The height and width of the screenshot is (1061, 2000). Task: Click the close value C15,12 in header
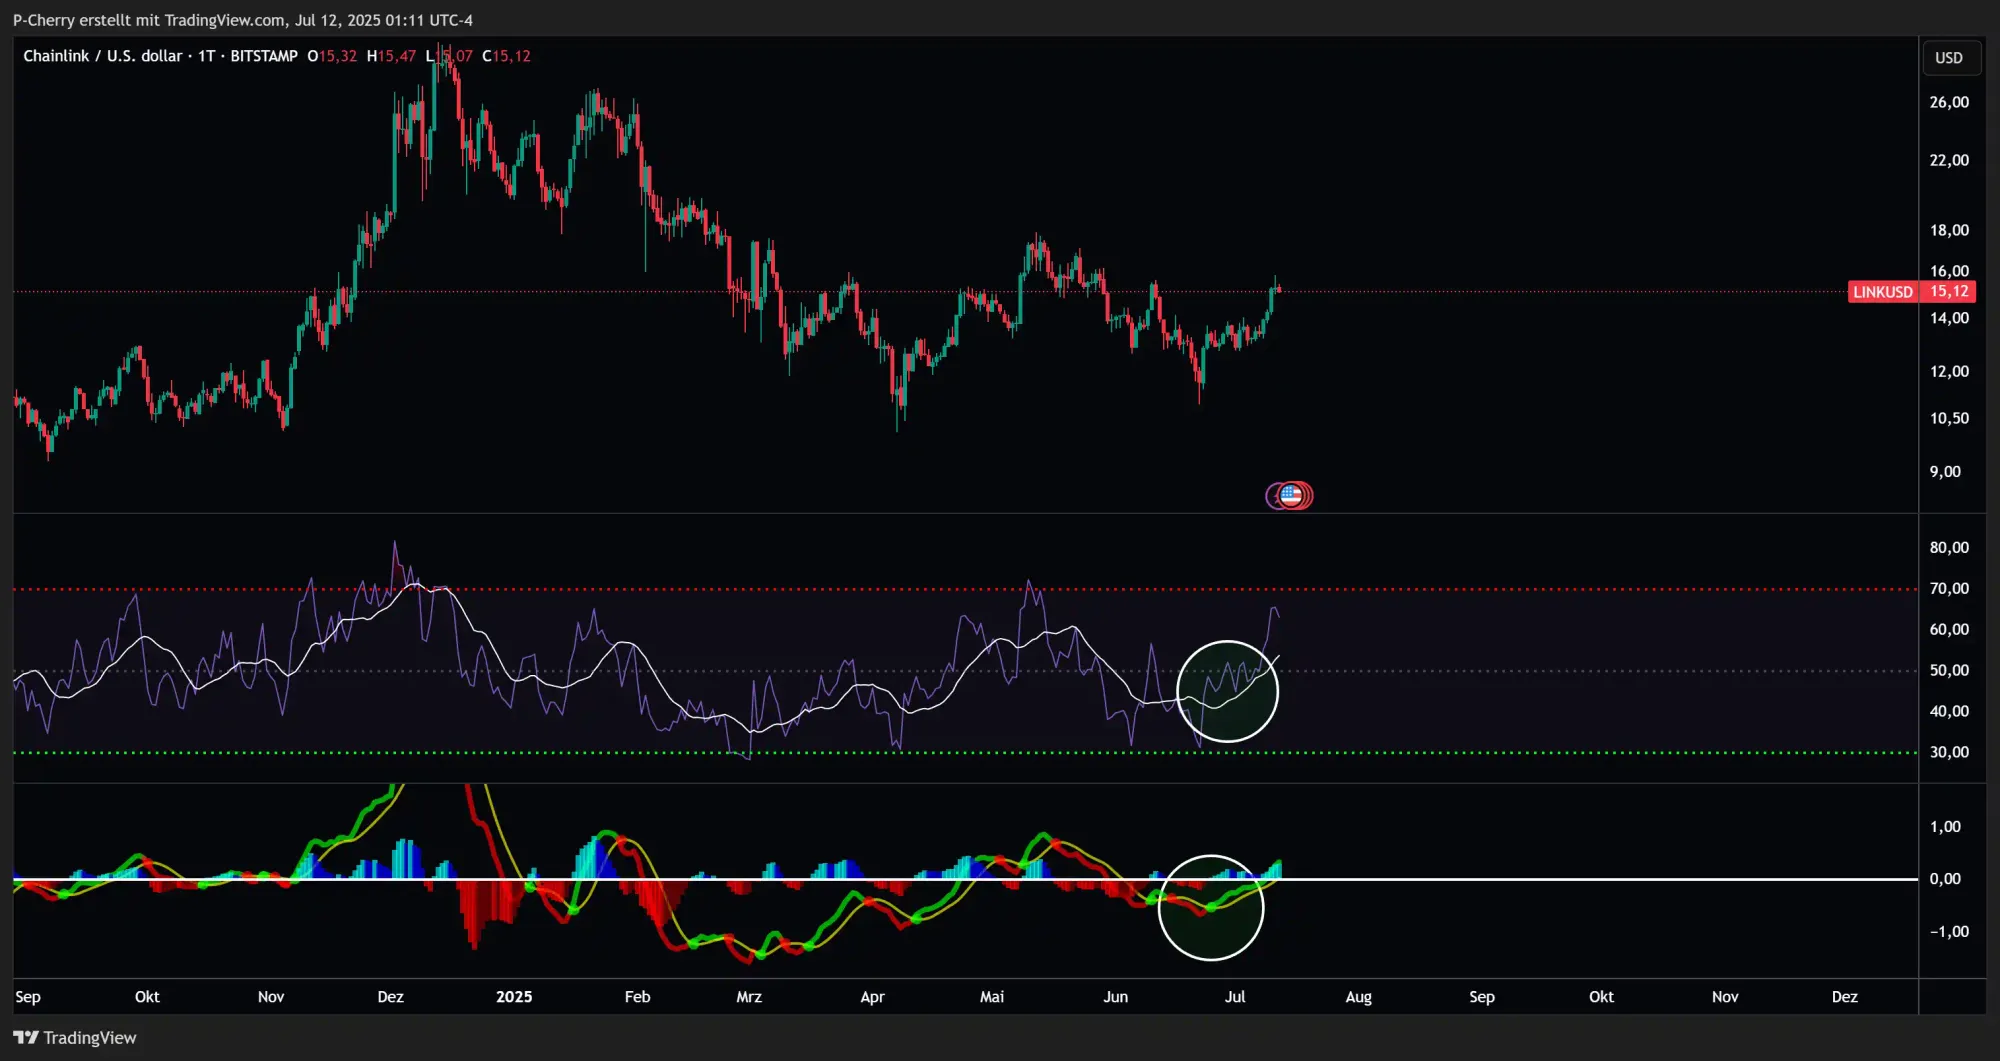[506, 56]
